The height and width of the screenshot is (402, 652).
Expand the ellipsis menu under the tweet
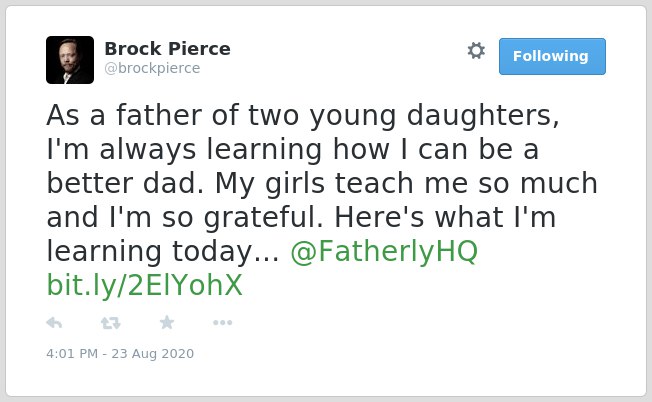click(222, 323)
